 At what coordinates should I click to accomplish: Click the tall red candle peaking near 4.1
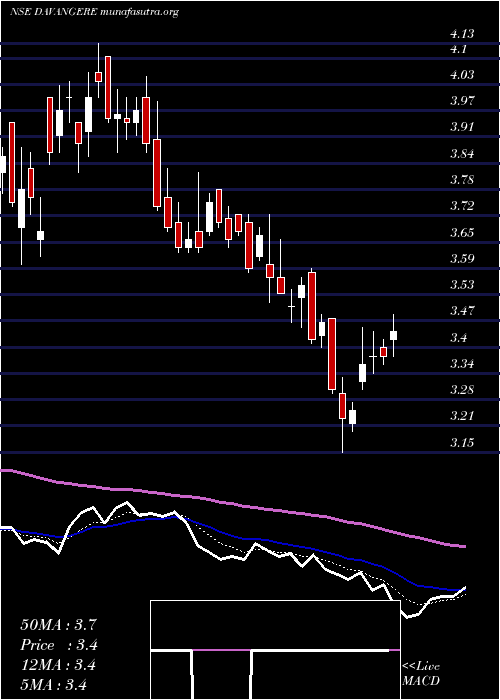pyautogui.click(x=108, y=88)
